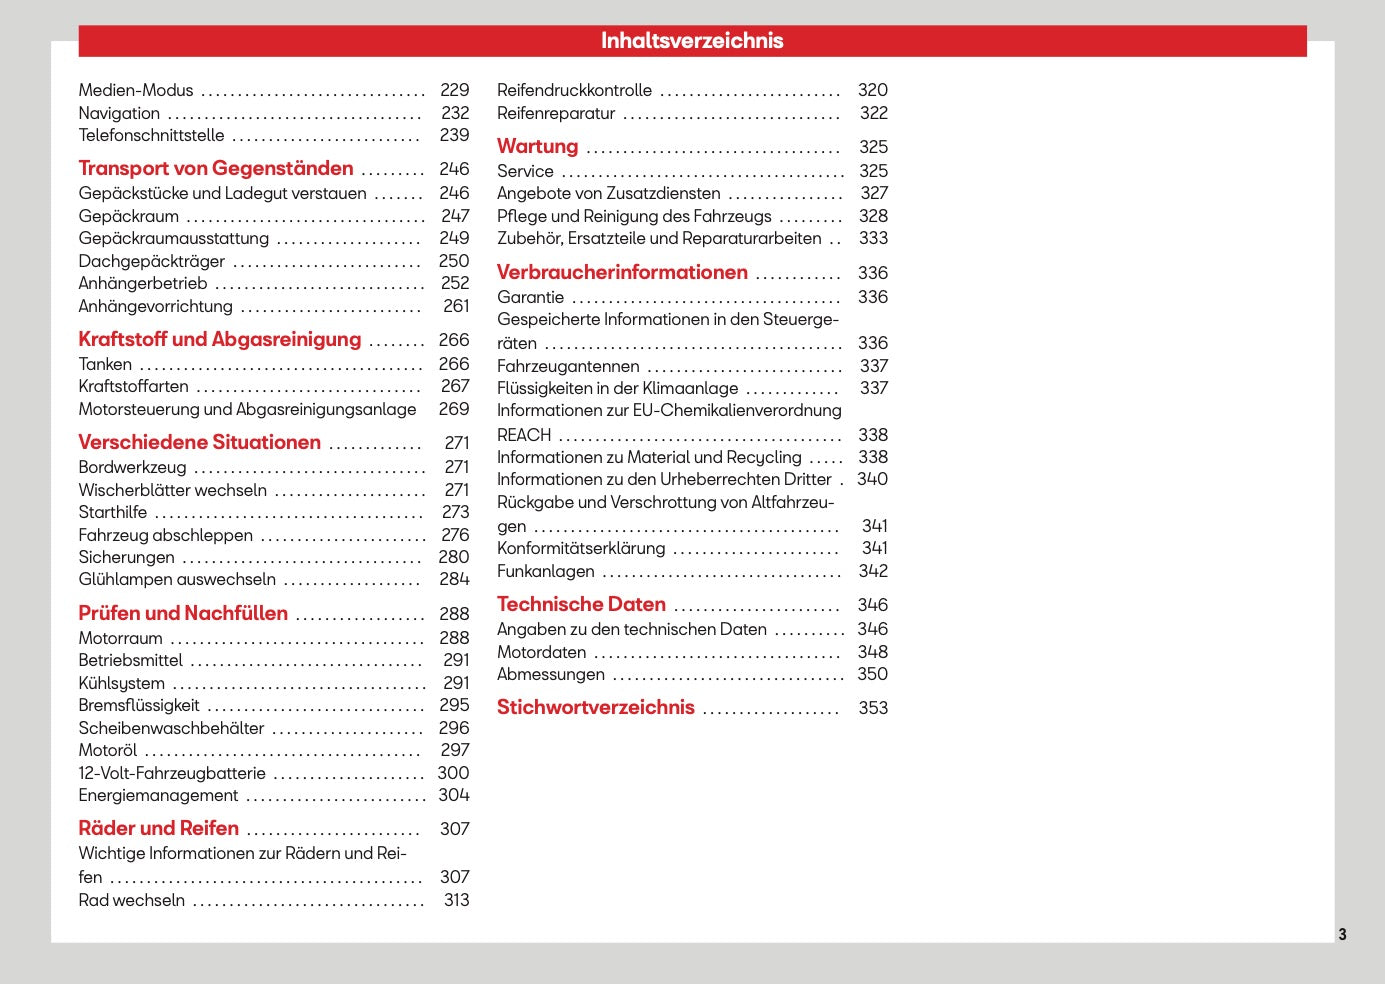
Task: Open the Verschiedene Situationen section heading
Action: [200, 442]
